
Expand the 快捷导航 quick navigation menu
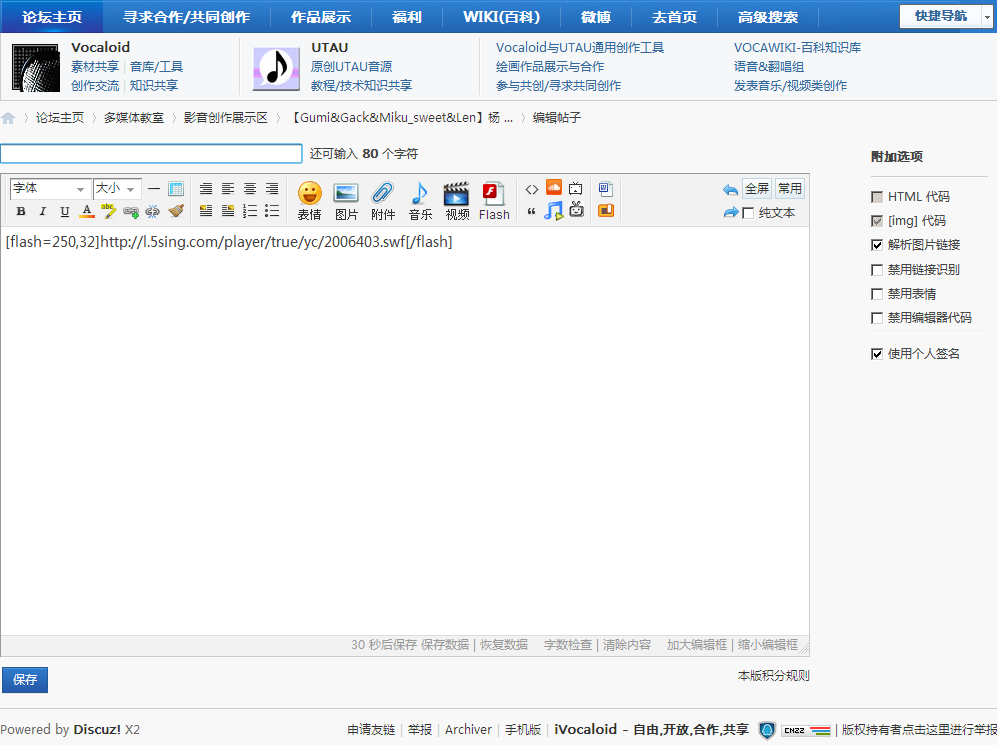click(946, 16)
